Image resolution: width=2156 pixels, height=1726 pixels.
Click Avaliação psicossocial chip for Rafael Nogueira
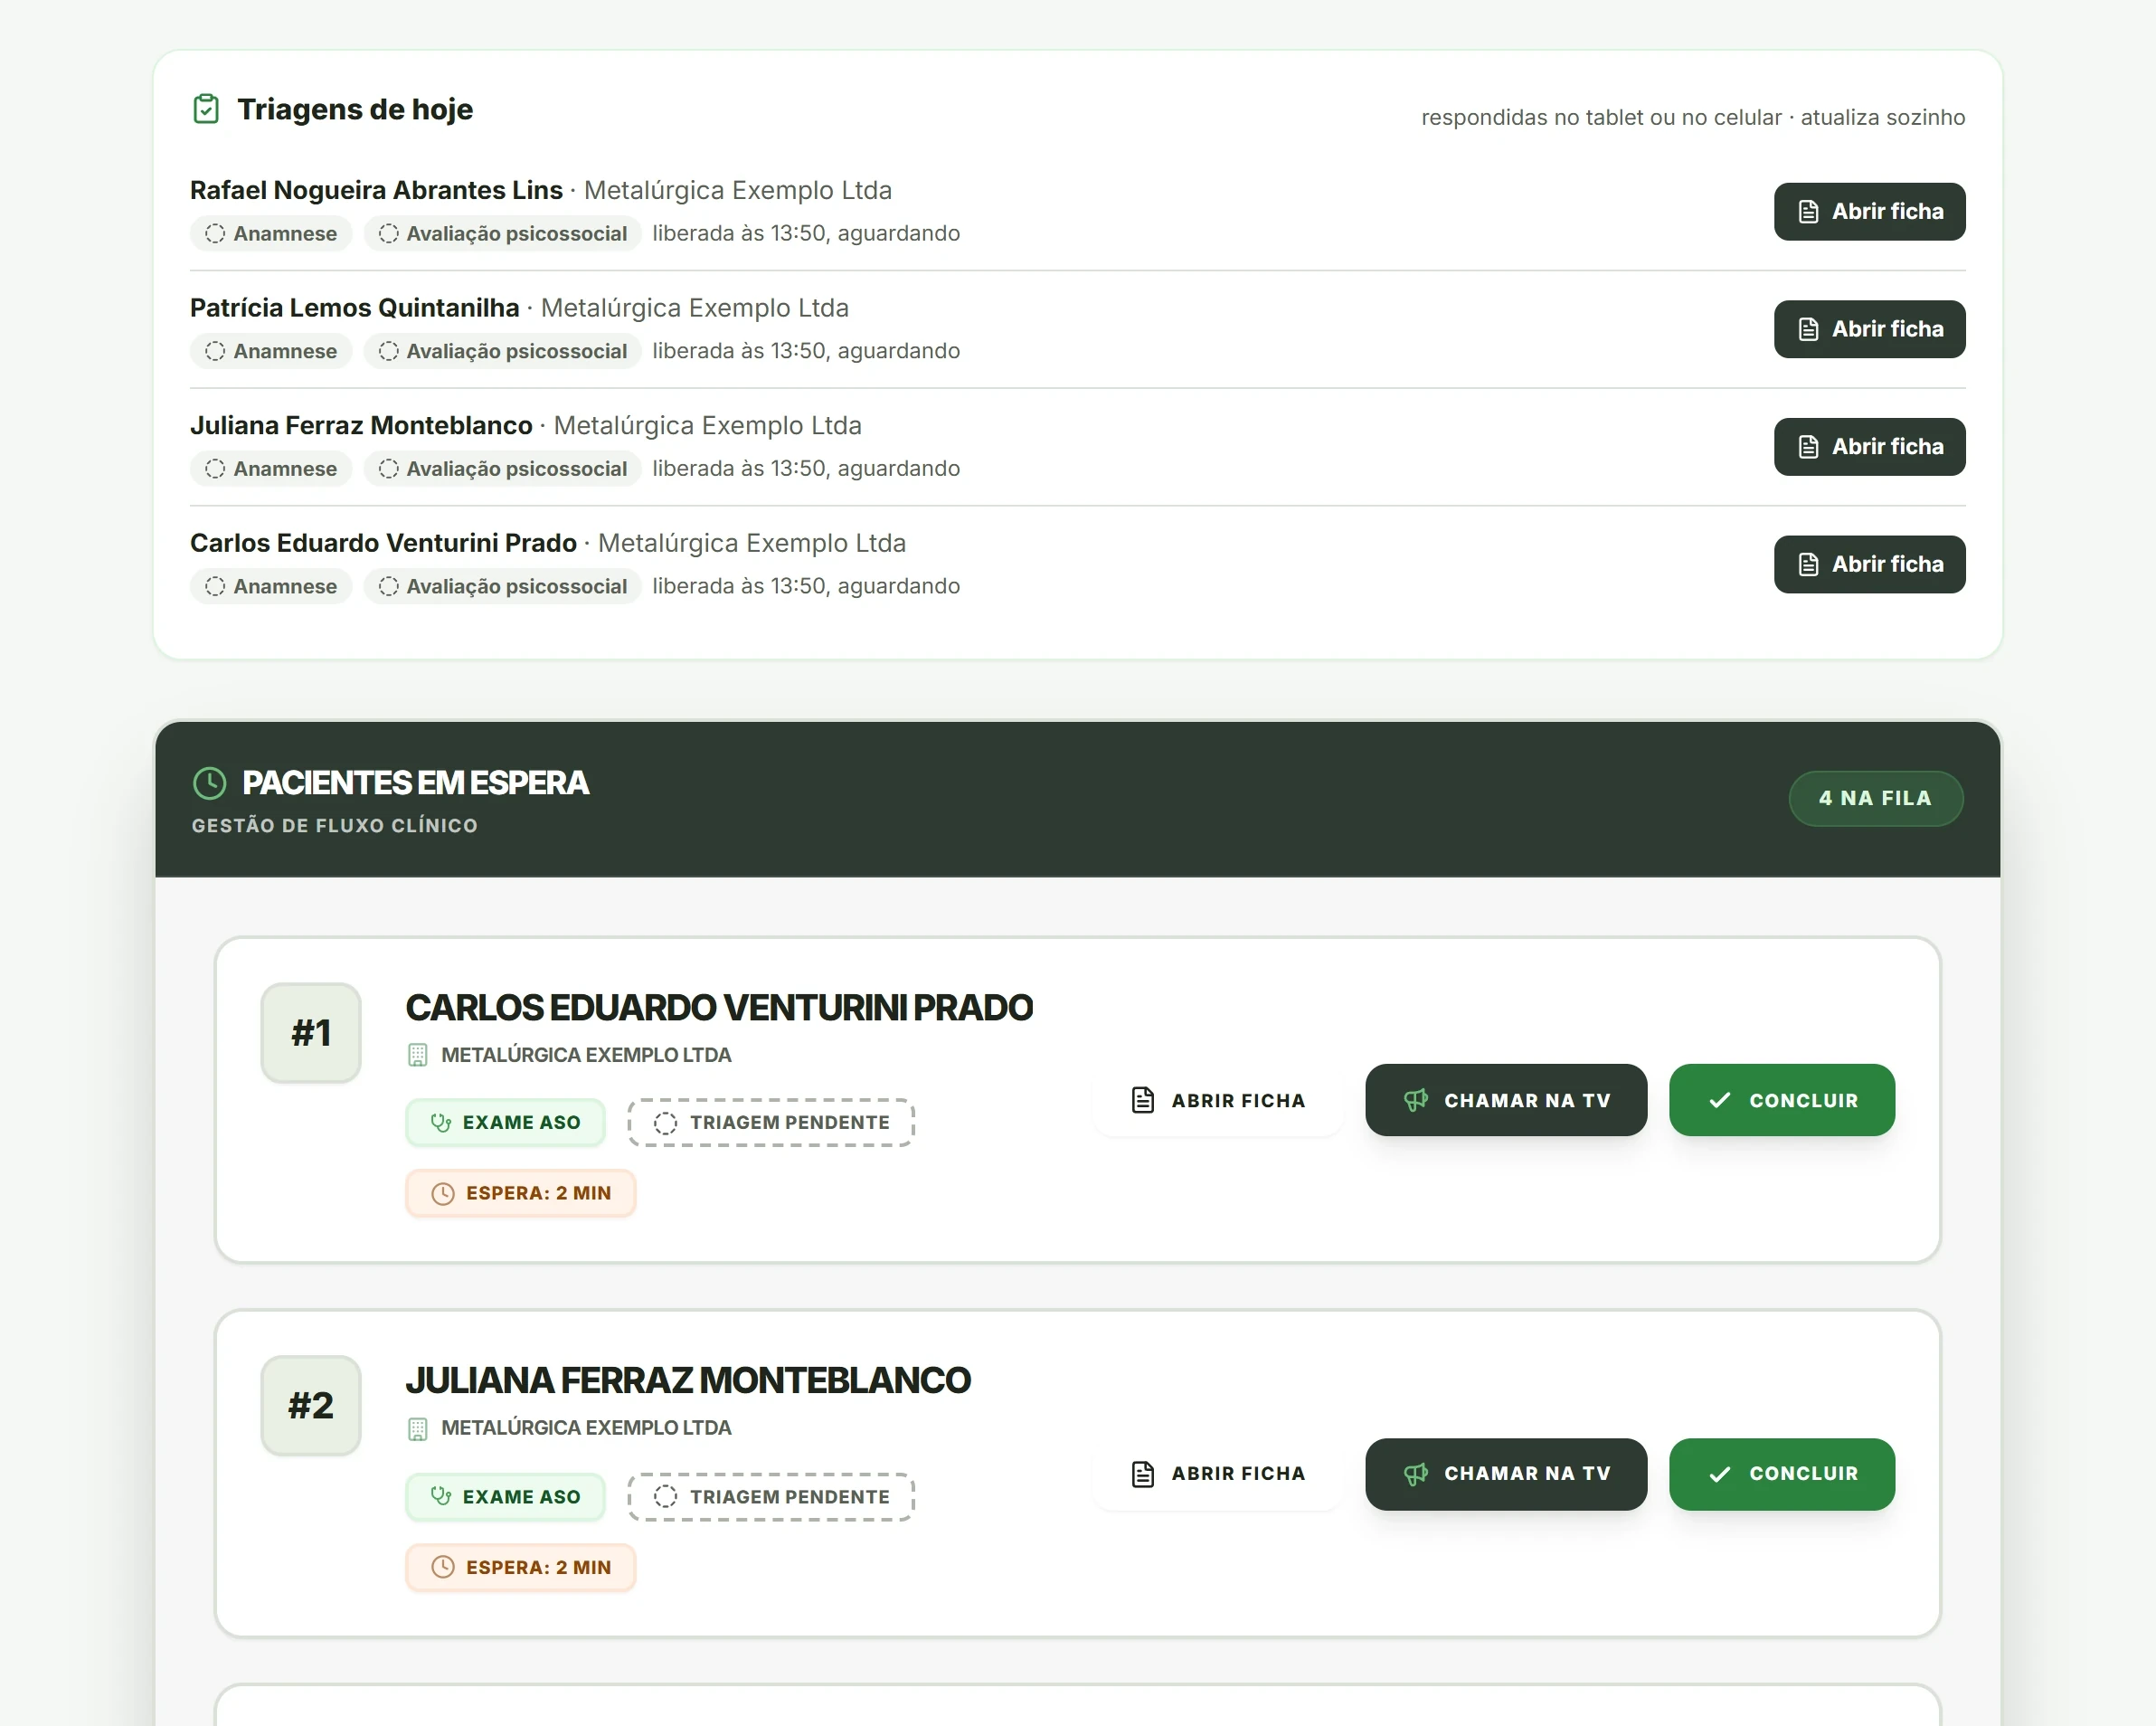[502, 233]
